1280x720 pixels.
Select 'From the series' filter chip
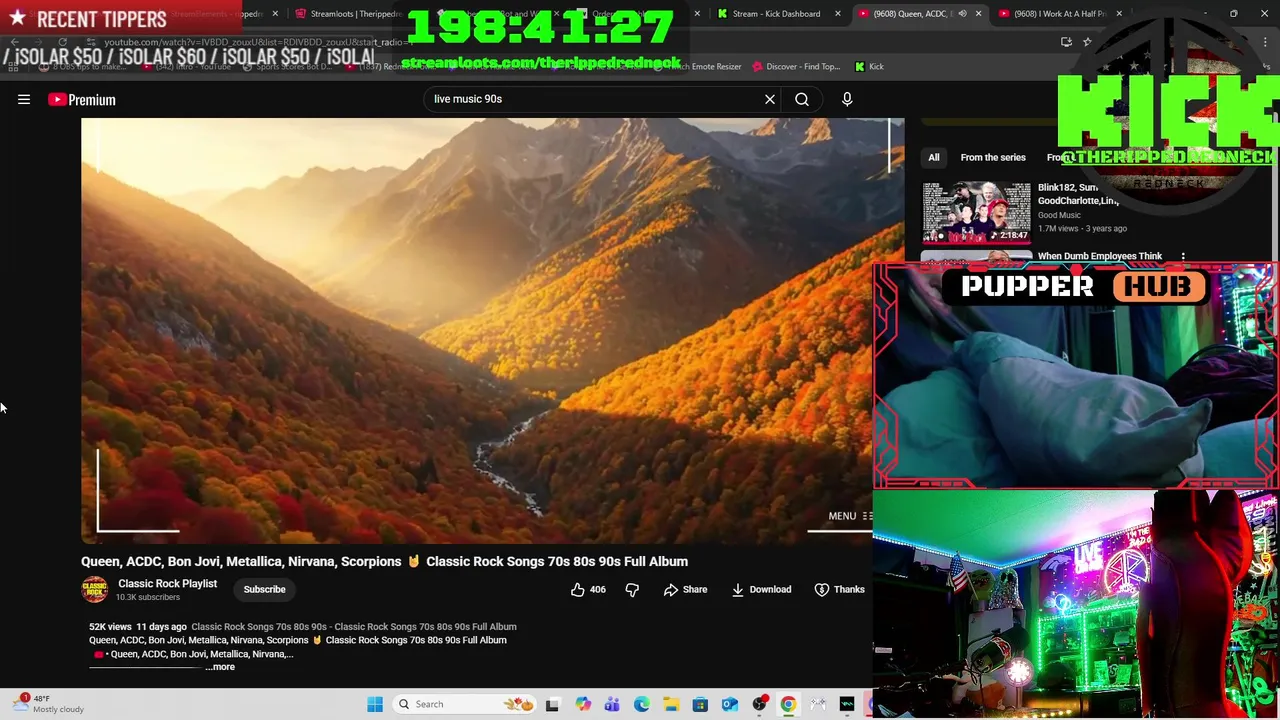click(993, 157)
